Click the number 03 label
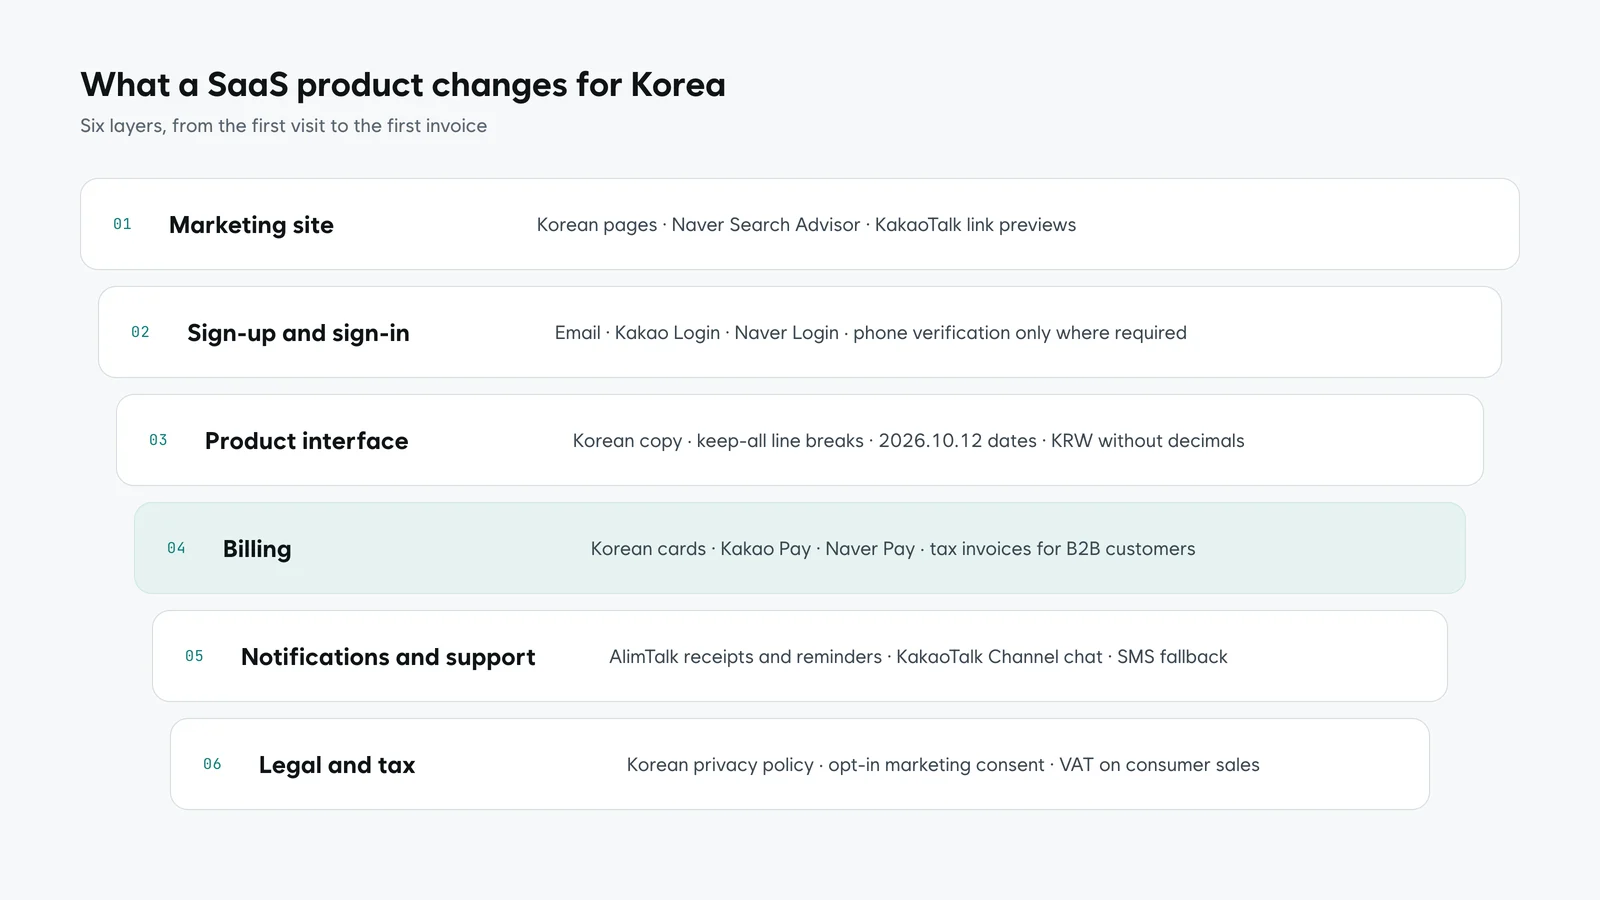This screenshot has height=900, width=1600. pos(158,440)
